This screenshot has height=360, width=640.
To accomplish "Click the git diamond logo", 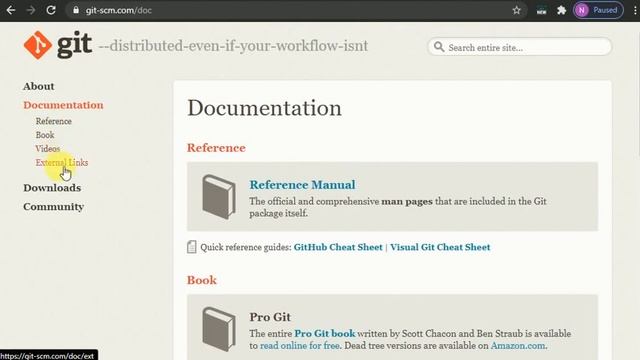I will click(38, 45).
